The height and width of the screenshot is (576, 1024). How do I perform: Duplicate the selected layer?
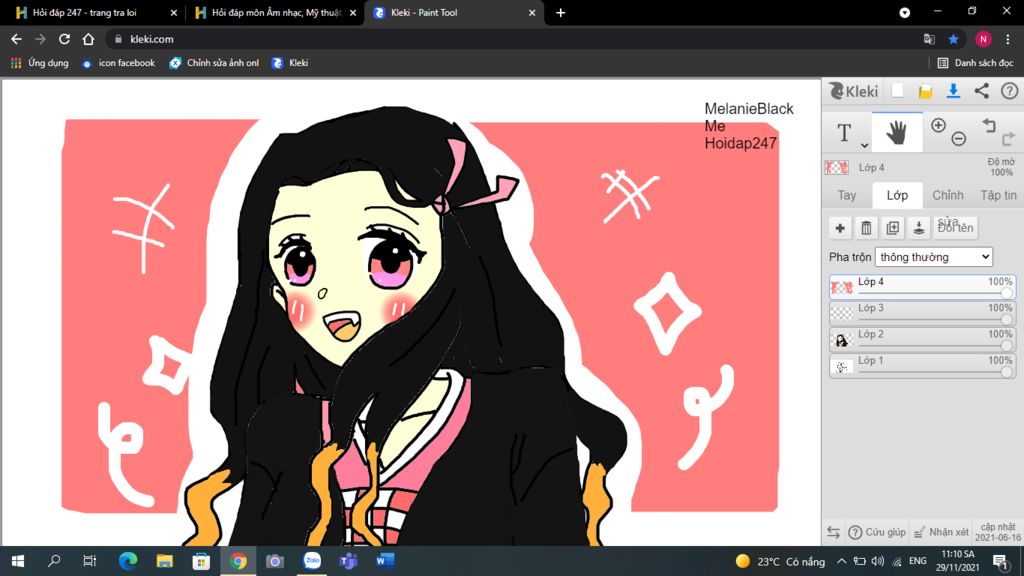[x=893, y=228]
